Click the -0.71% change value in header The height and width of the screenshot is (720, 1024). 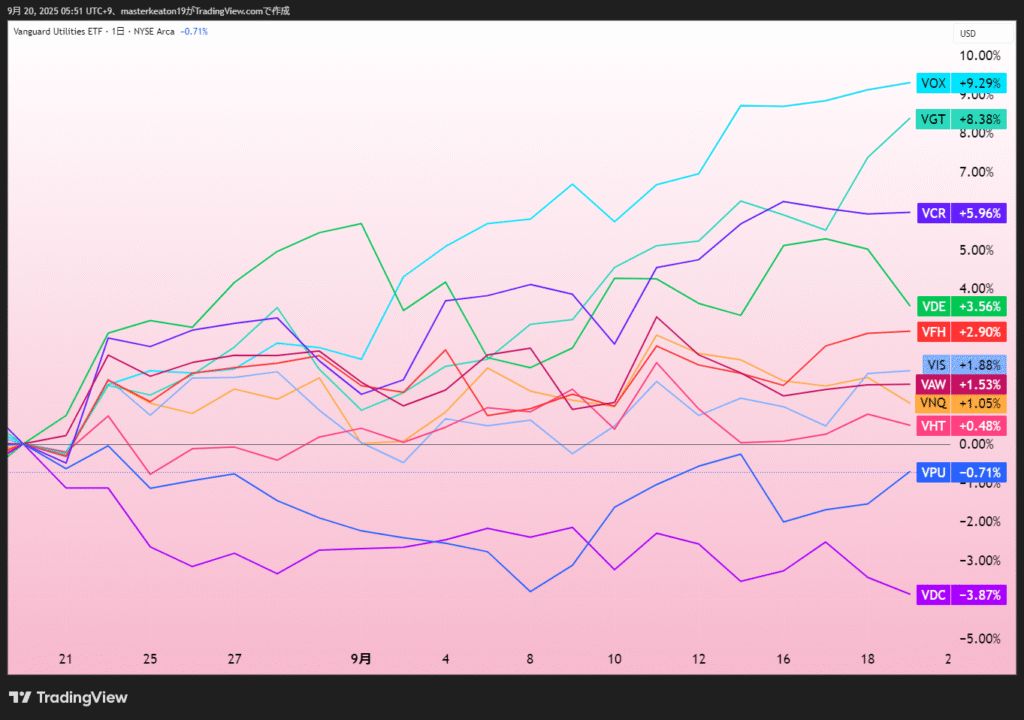(x=194, y=32)
